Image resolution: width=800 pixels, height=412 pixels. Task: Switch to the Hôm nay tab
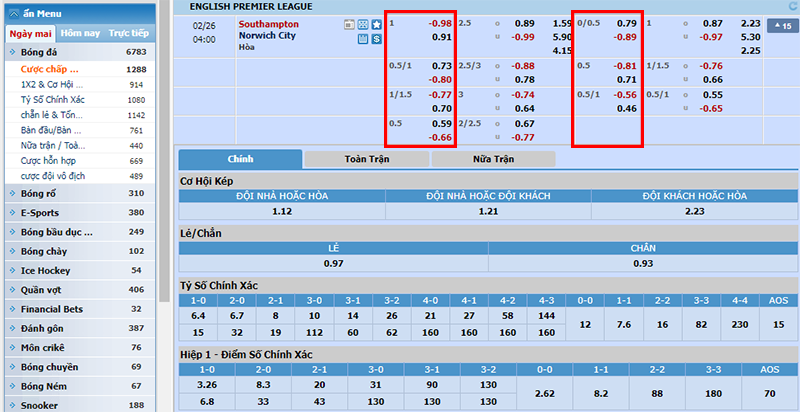(x=80, y=33)
